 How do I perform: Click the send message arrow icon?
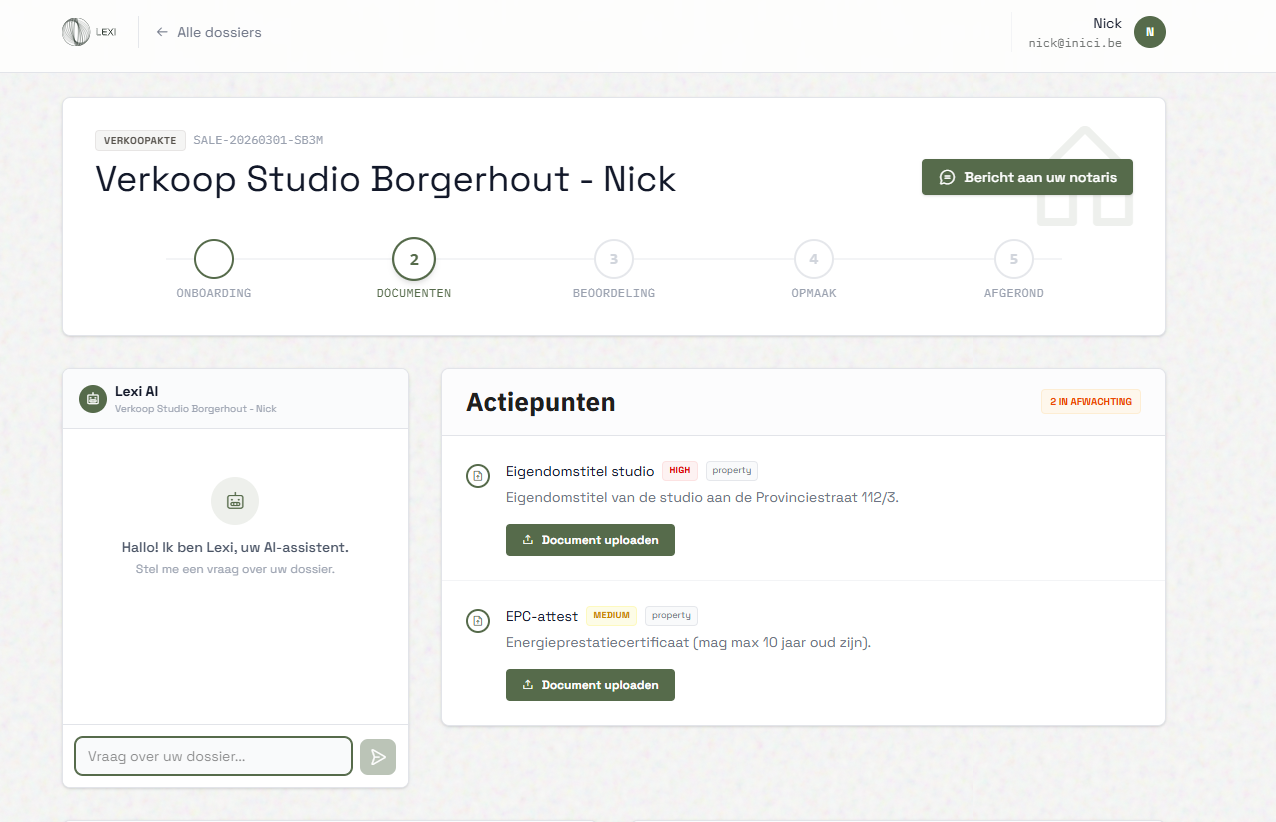pyautogui.click(x=378, y=757)
